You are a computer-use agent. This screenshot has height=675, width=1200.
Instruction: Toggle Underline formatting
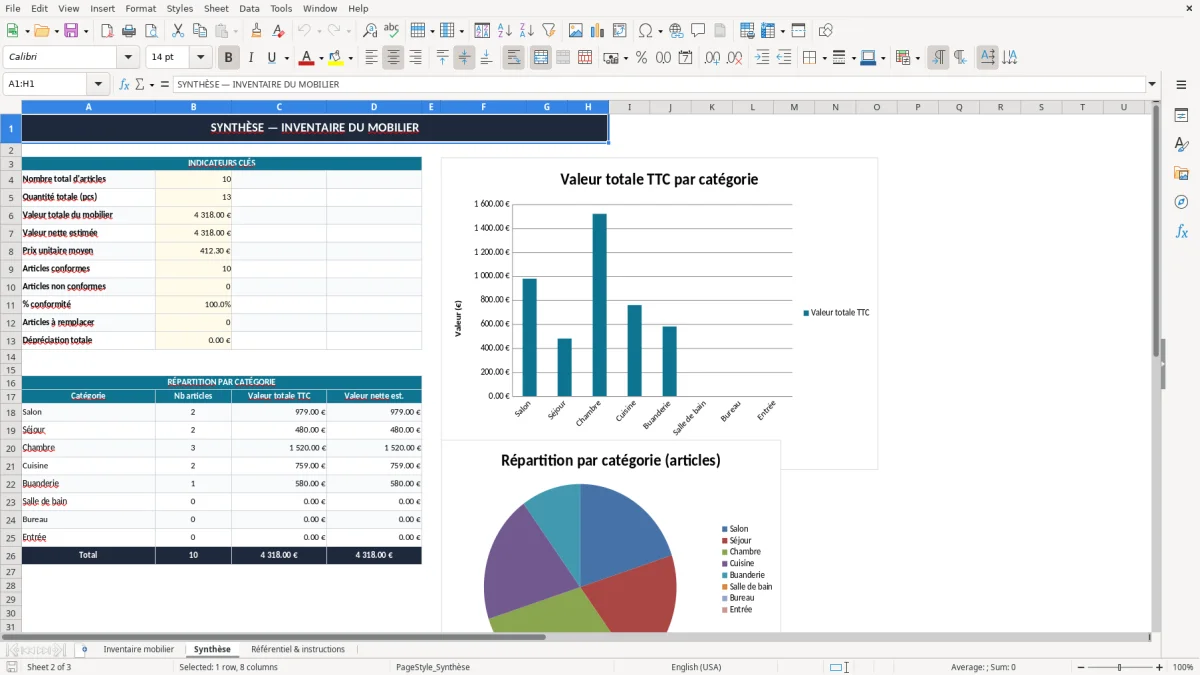[x=271, y=58]
